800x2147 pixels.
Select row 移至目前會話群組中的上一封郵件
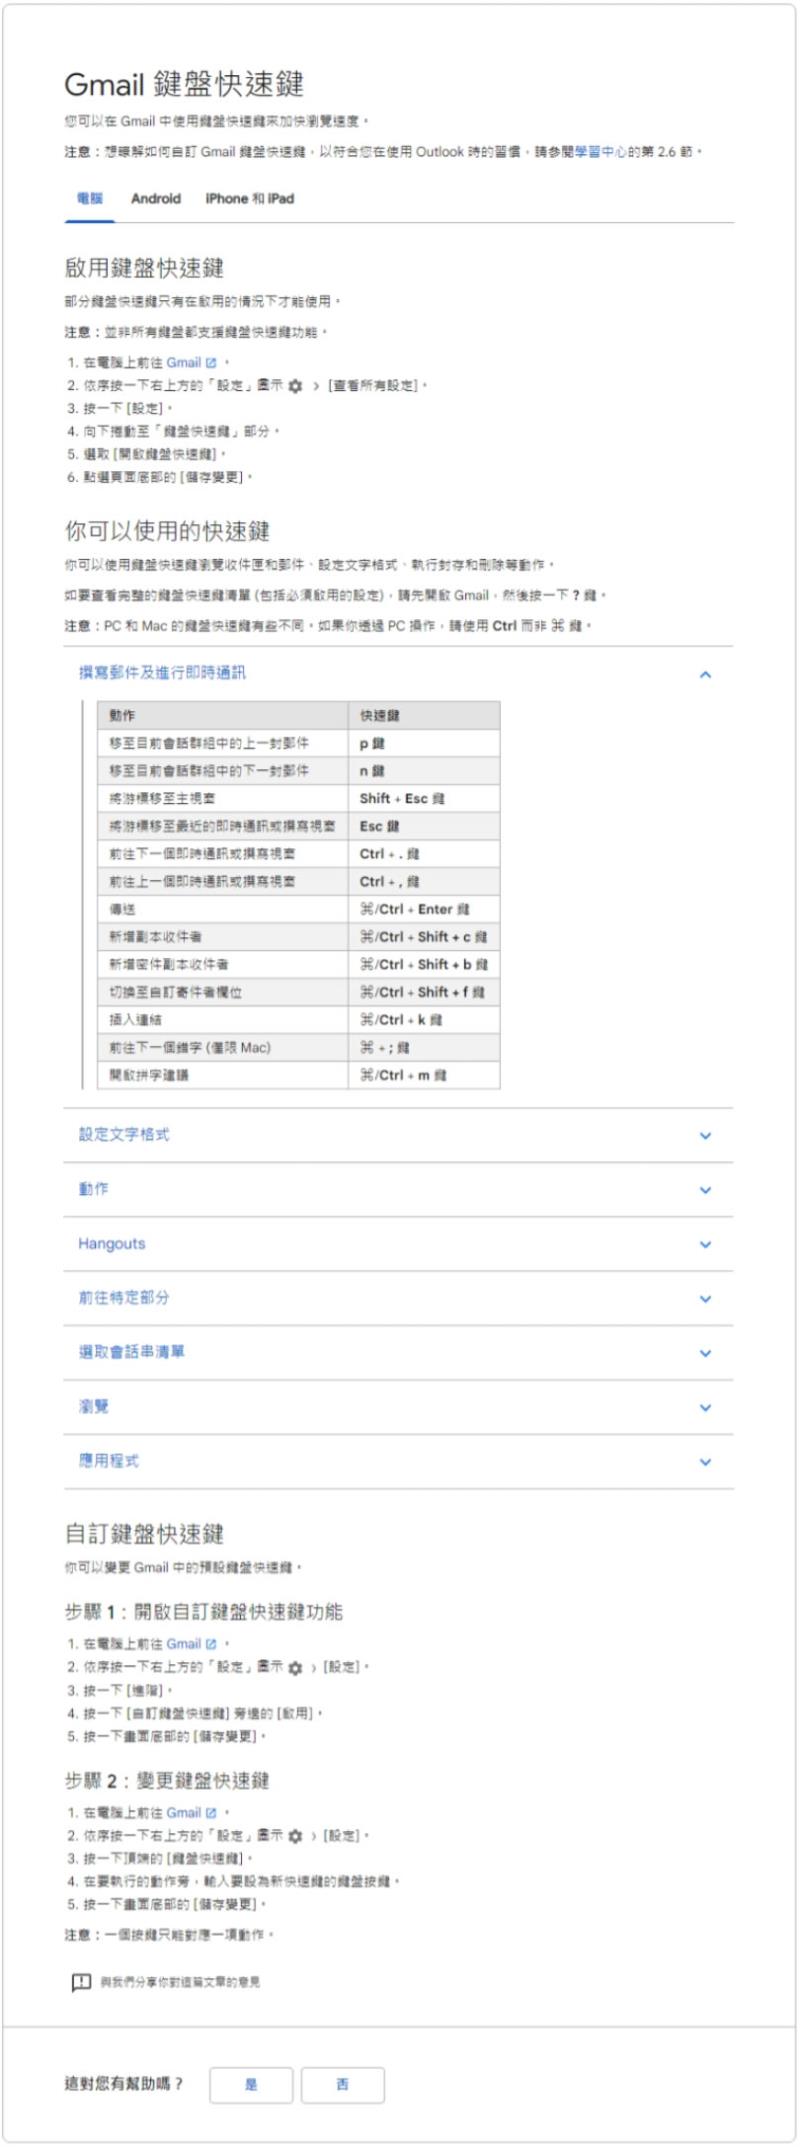pyautogui.click(x=299, y=743)
